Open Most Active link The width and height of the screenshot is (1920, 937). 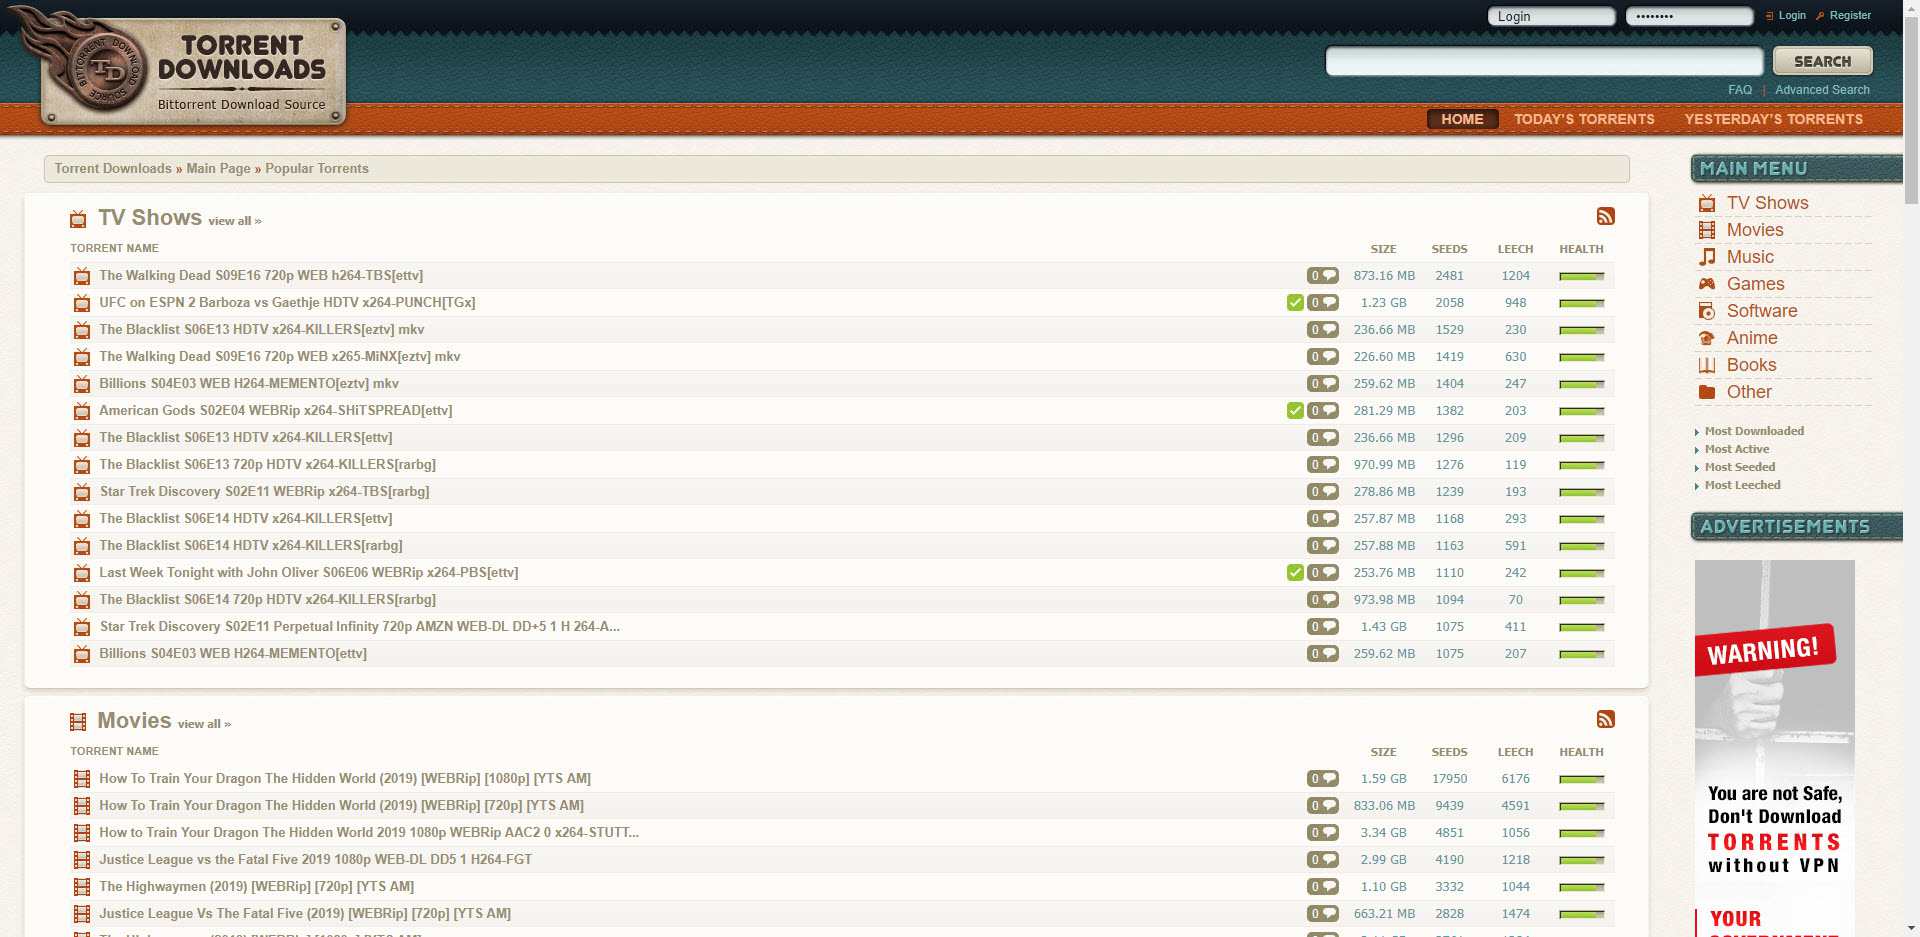1737,449
